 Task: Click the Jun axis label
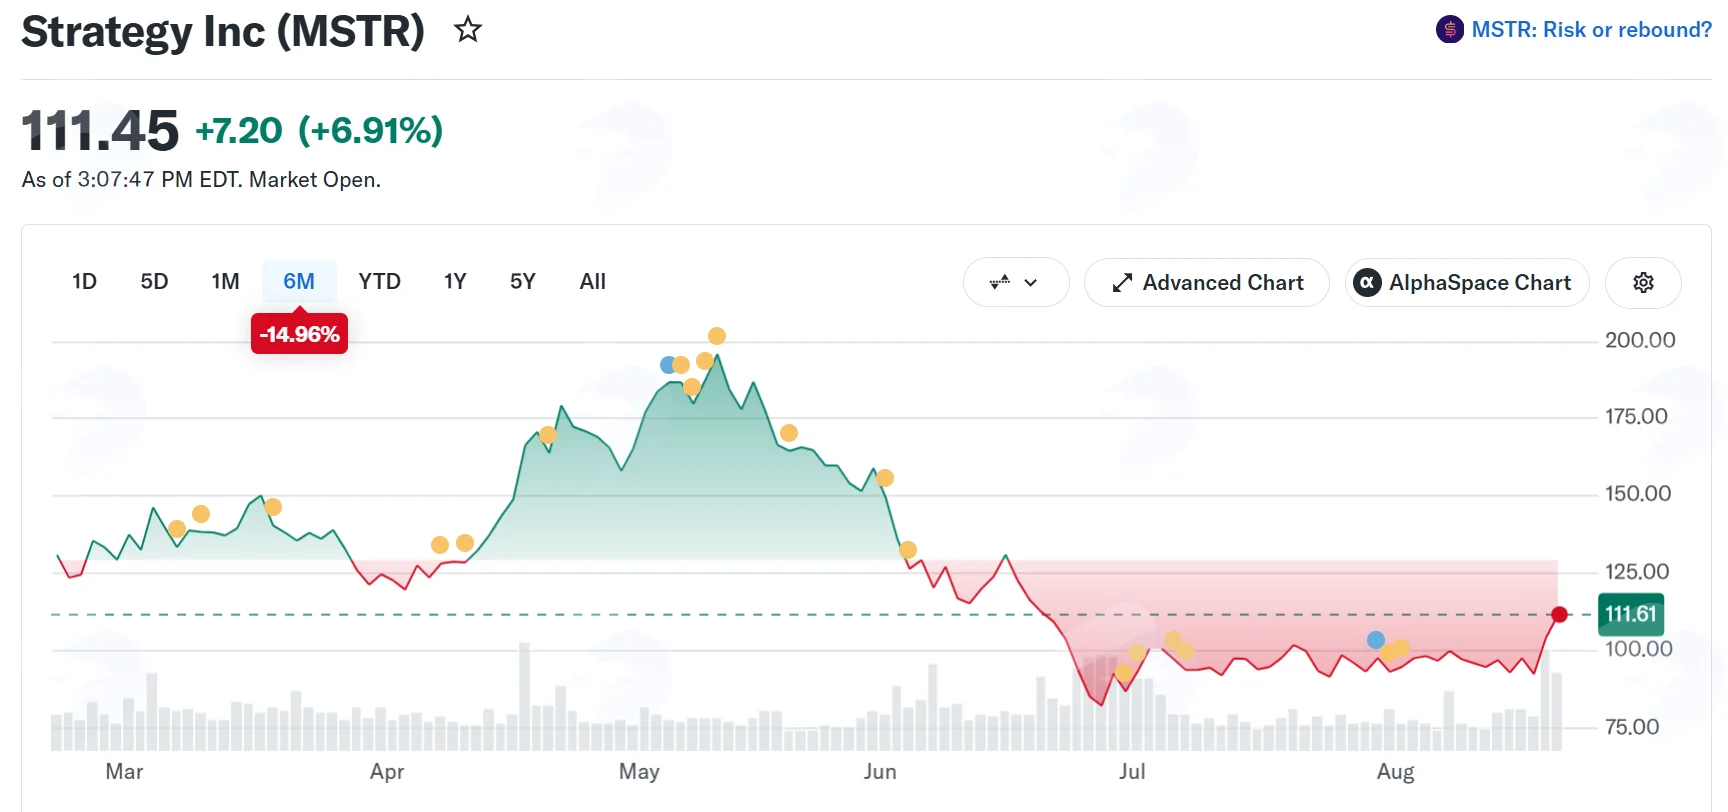[880, 772]
